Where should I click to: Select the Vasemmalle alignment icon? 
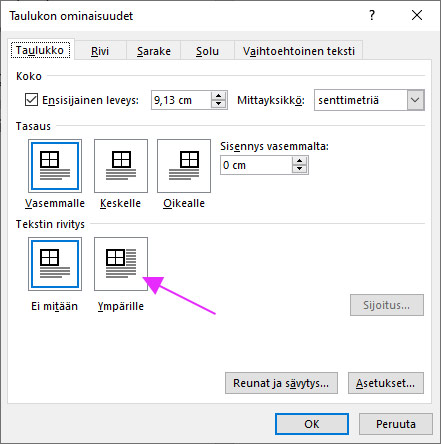55,166
